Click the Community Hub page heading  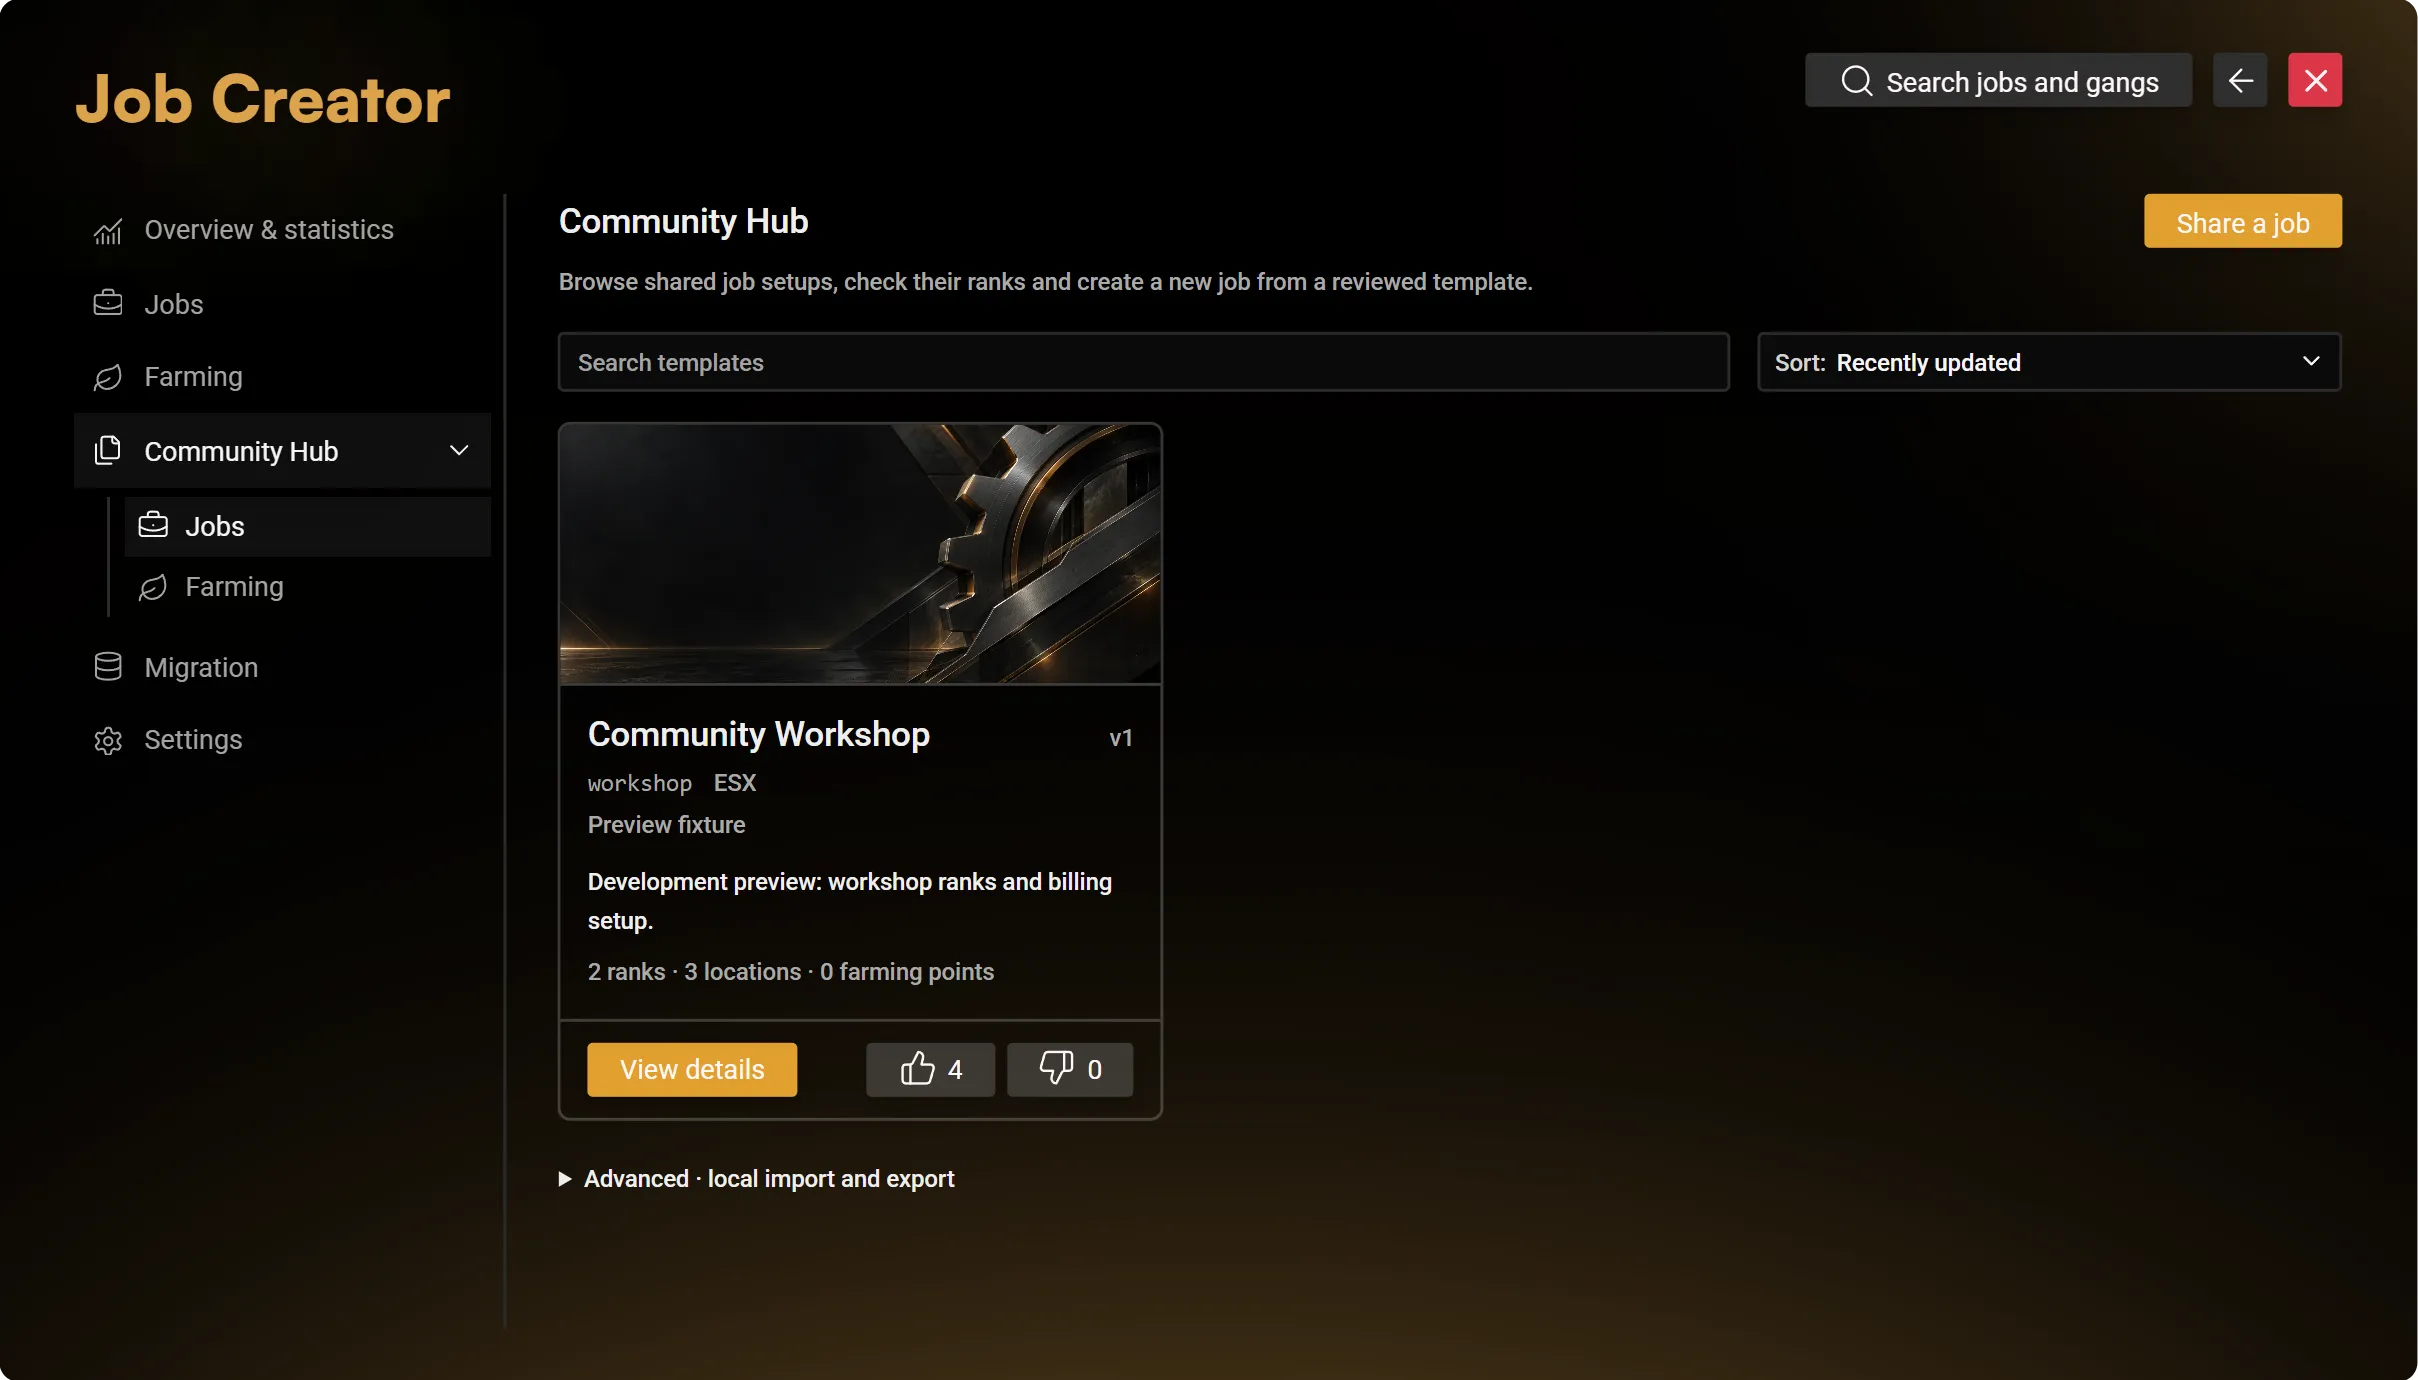tap(683, 221)
